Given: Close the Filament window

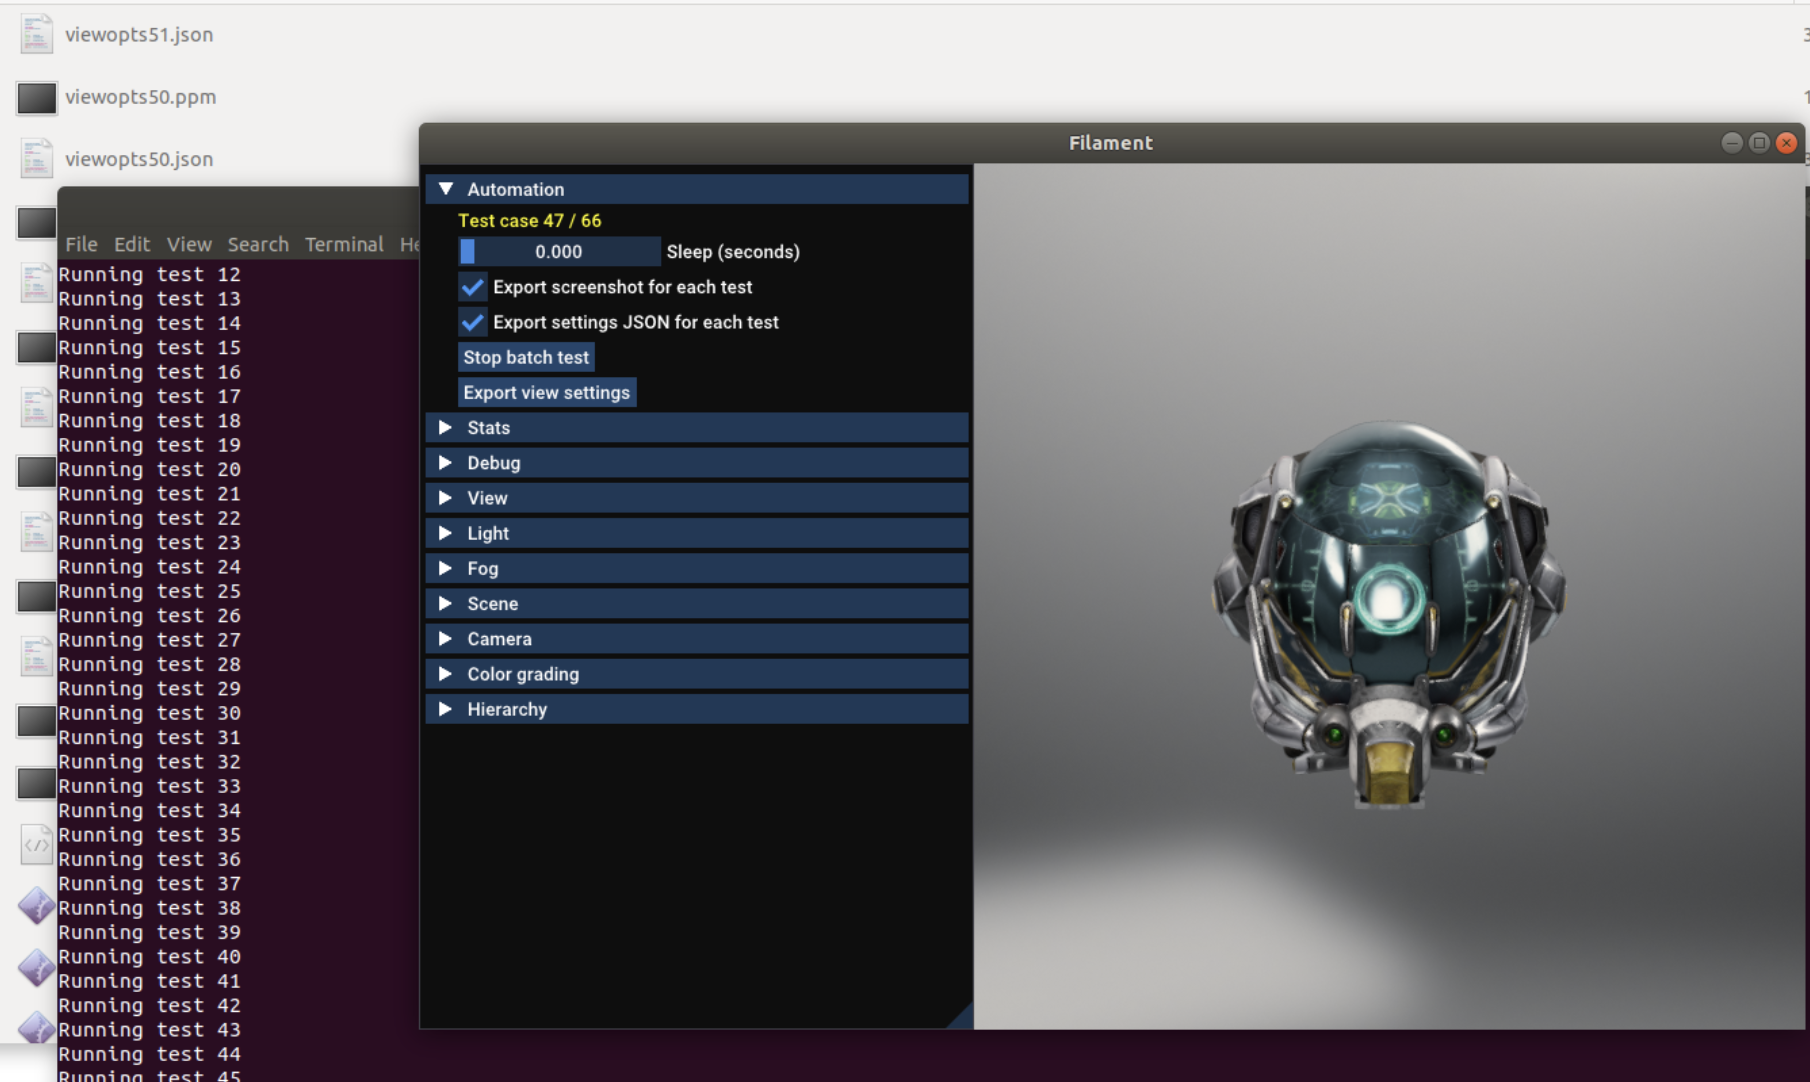Looking at the screenshot, I should tap(1786, 143).
